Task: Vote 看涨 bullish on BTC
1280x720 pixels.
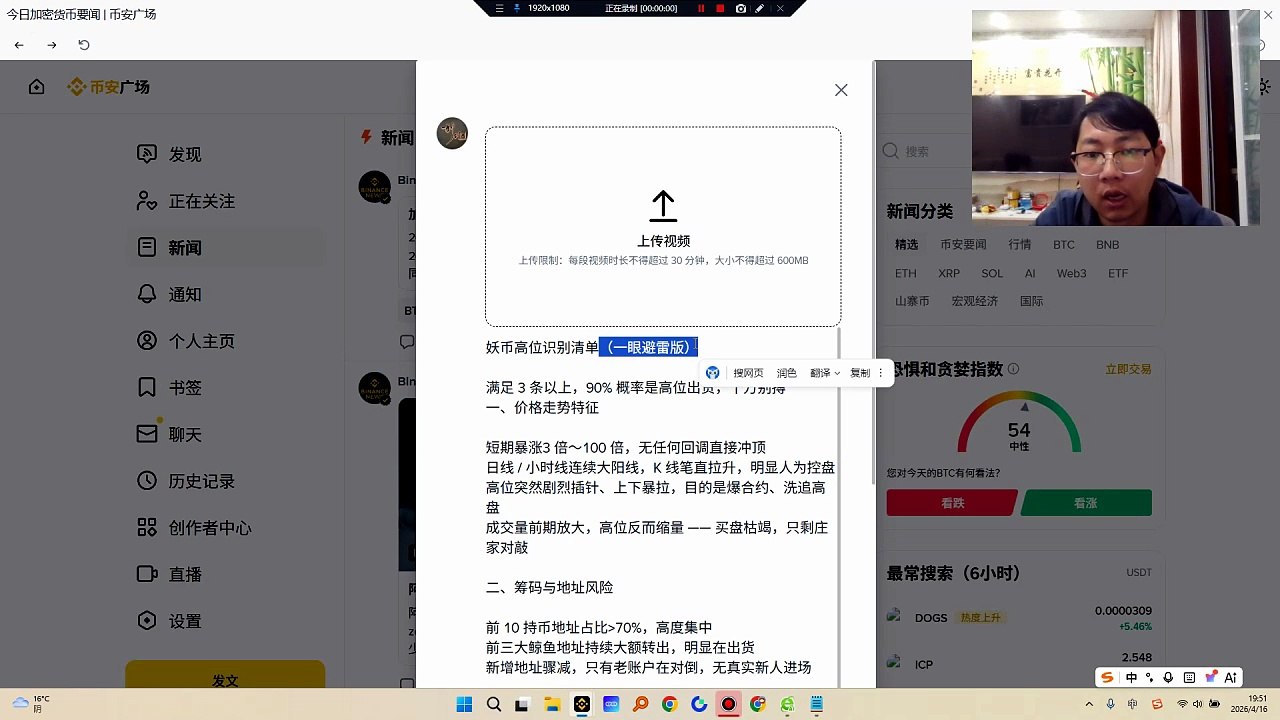Action: pyautogui.click(x=1086, y=503)
